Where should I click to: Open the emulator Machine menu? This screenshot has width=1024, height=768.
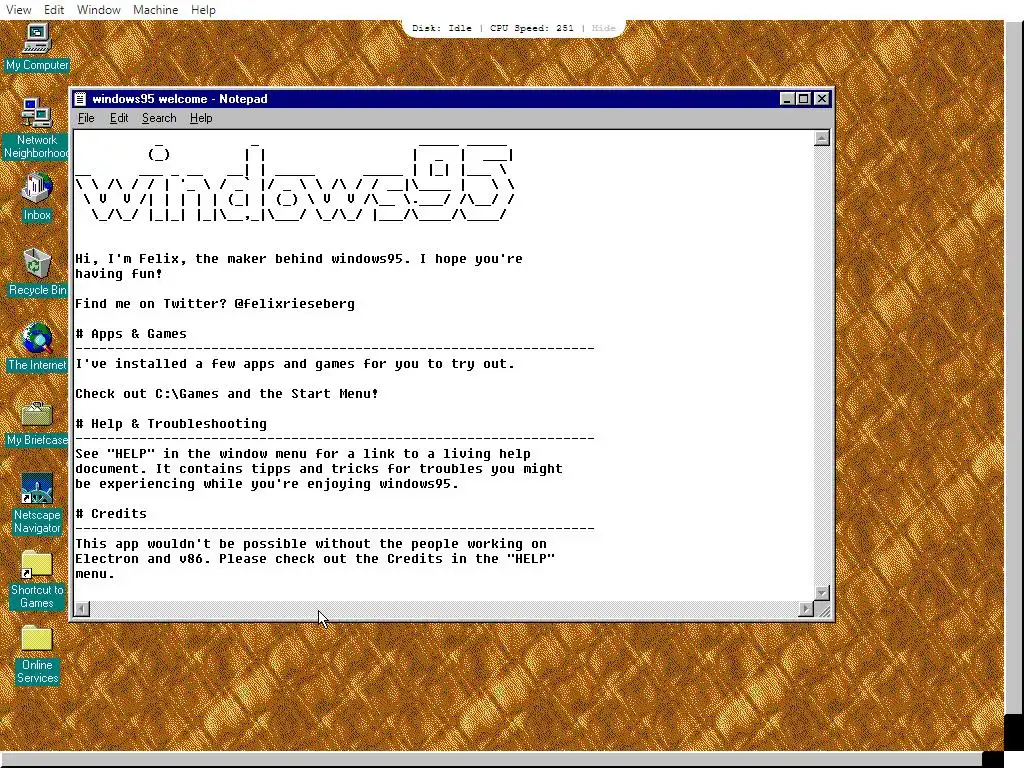[155, 10]
